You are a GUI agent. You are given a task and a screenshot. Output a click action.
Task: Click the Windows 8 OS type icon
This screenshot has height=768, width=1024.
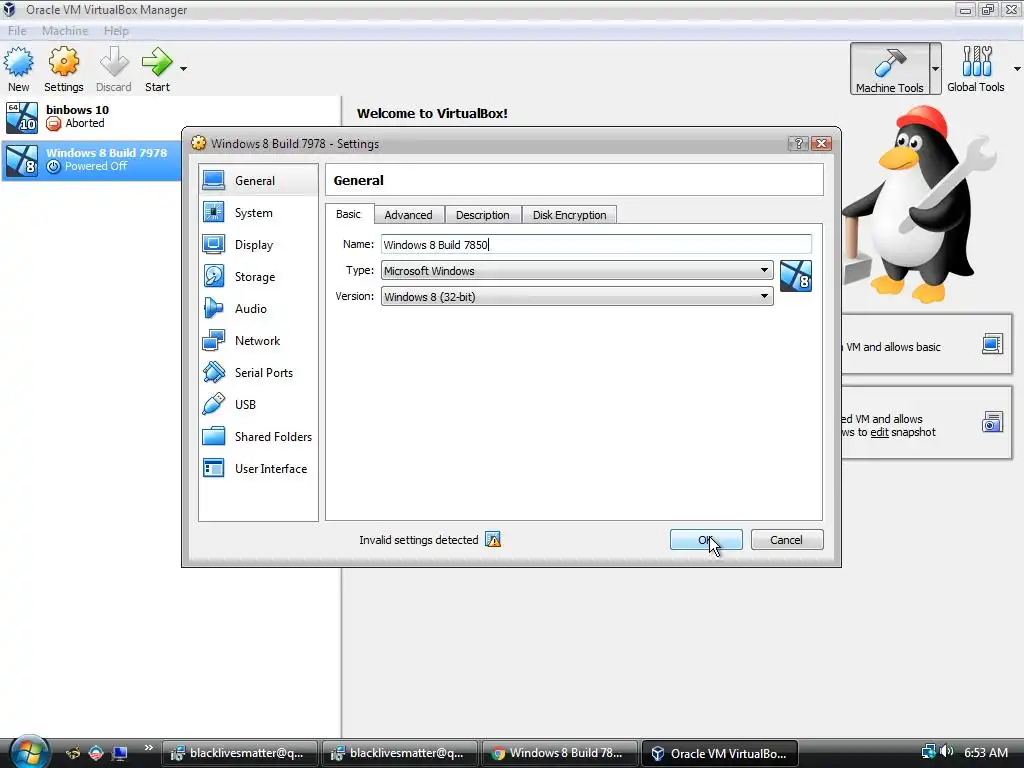click(795, 276)
